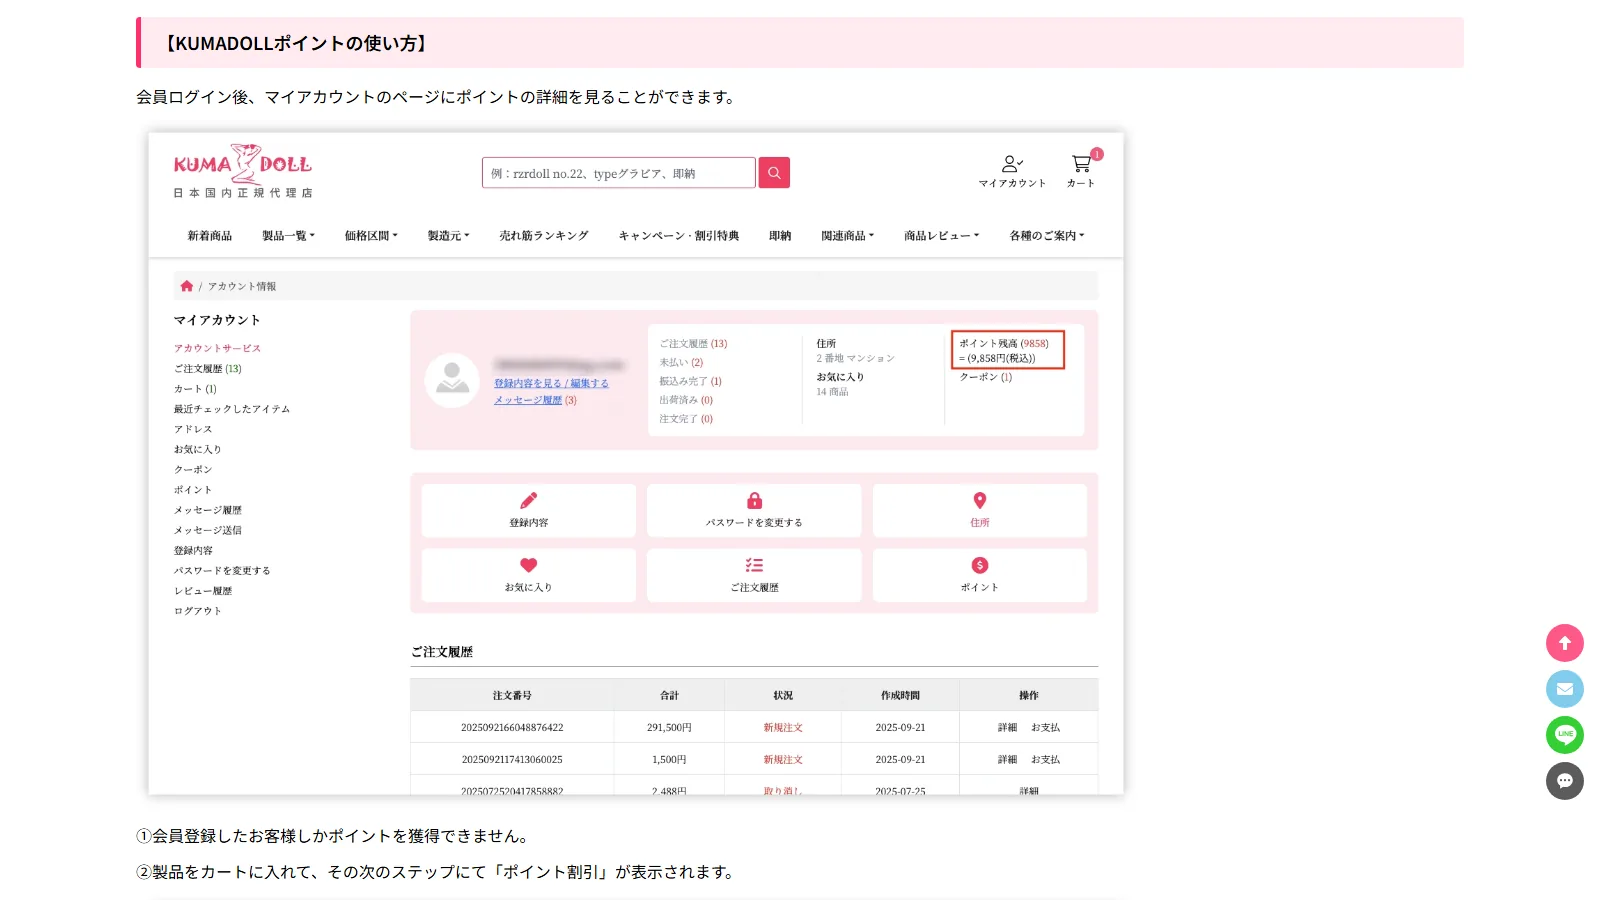The width and height of the screenshot is (1600, 900).
Task: Click お支払 in the 1,500円 order row
Action: click(1045, 760)
